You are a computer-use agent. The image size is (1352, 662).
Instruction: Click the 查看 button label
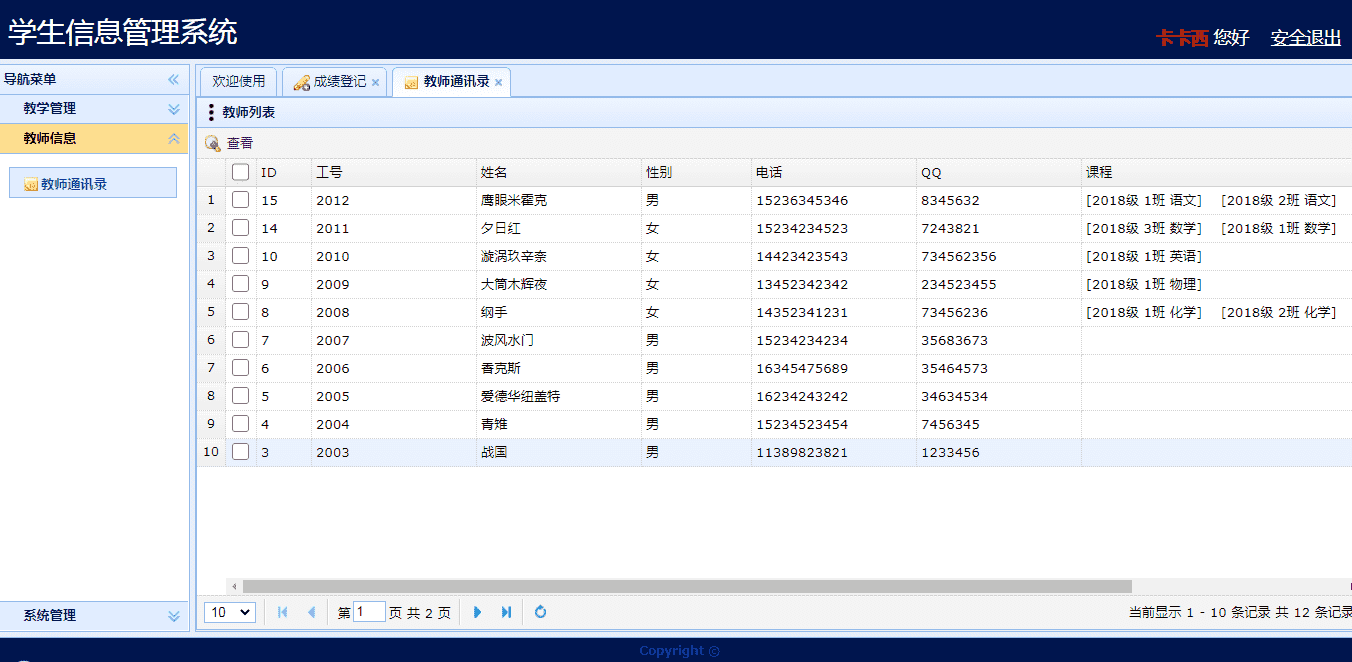click(x=240, y=144)
